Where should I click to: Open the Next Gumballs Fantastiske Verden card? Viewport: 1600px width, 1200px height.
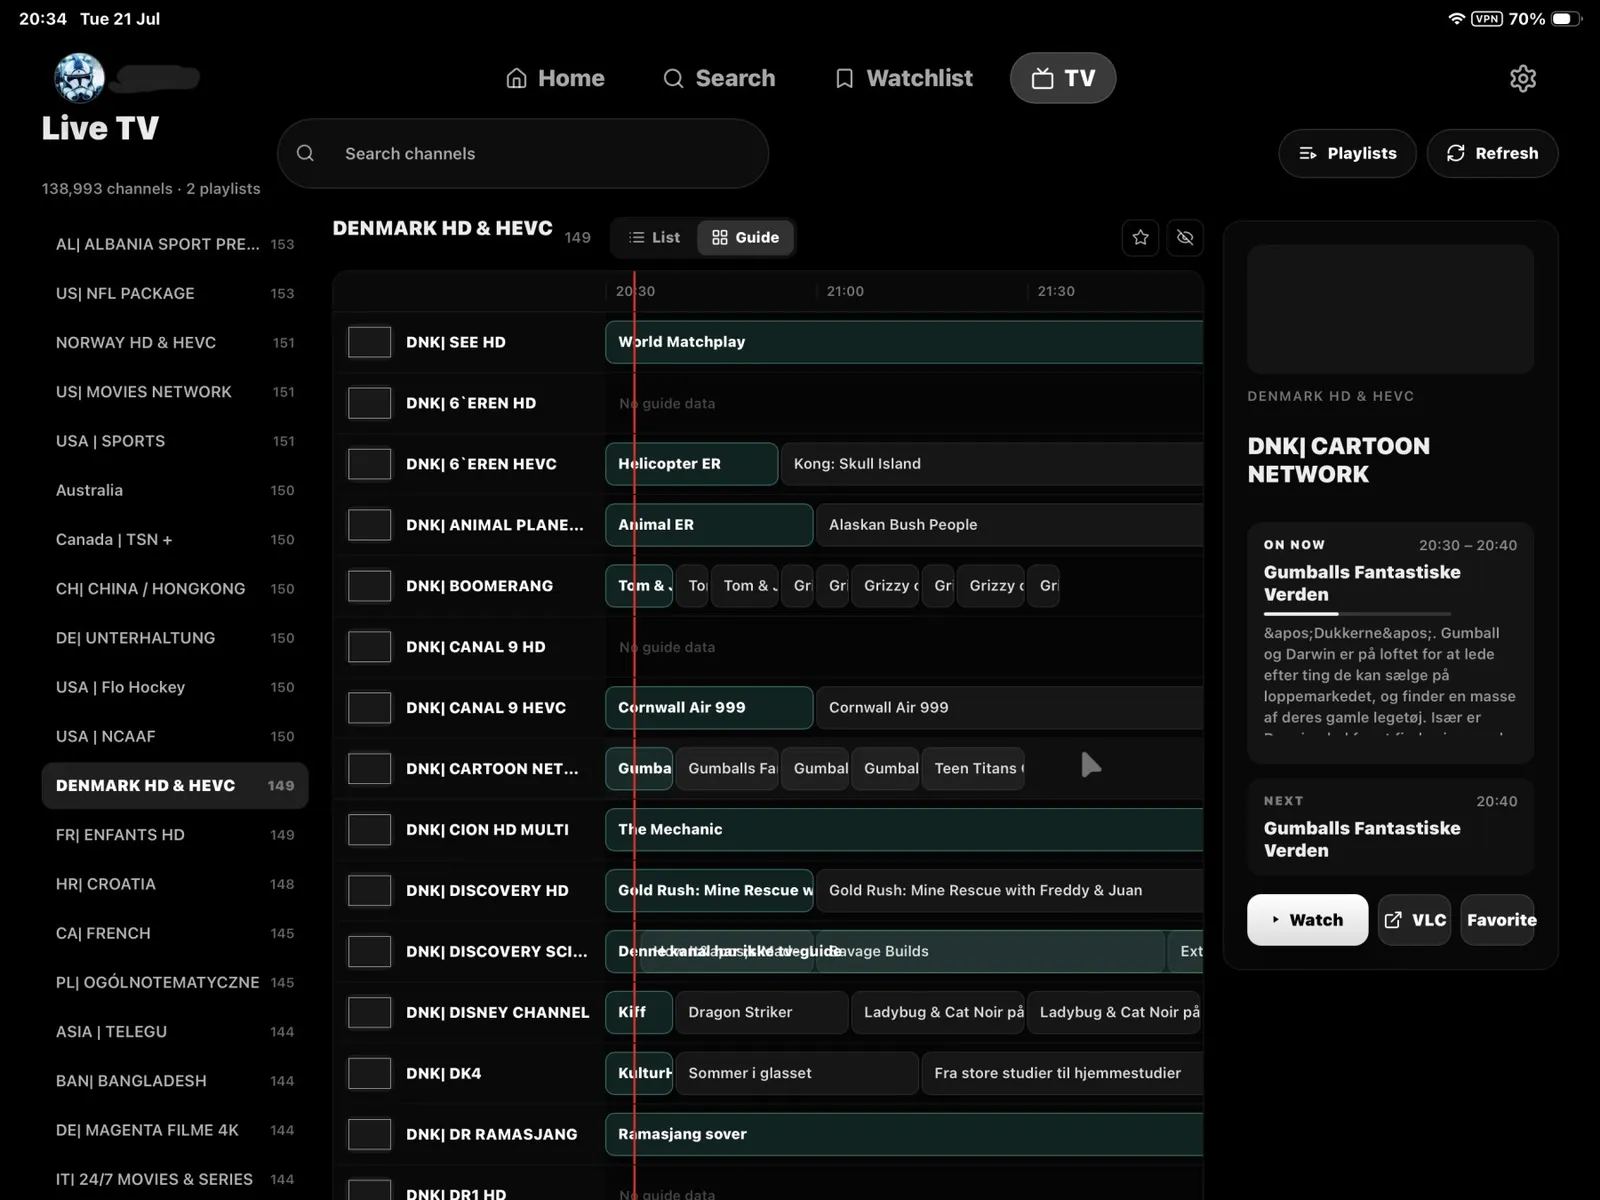(1390, 827)
